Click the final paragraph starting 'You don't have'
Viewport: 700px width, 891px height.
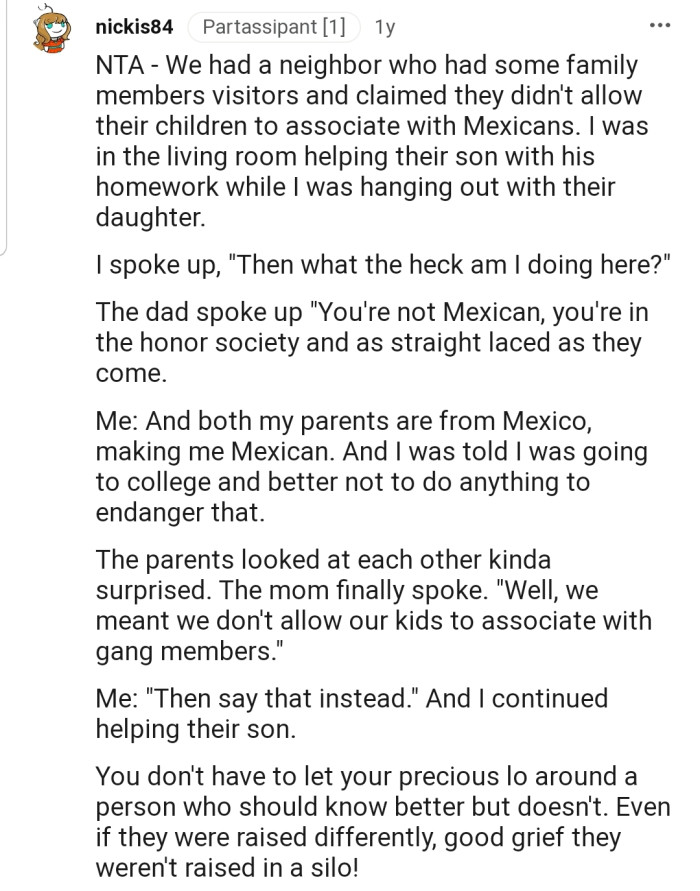coord(372,822)
